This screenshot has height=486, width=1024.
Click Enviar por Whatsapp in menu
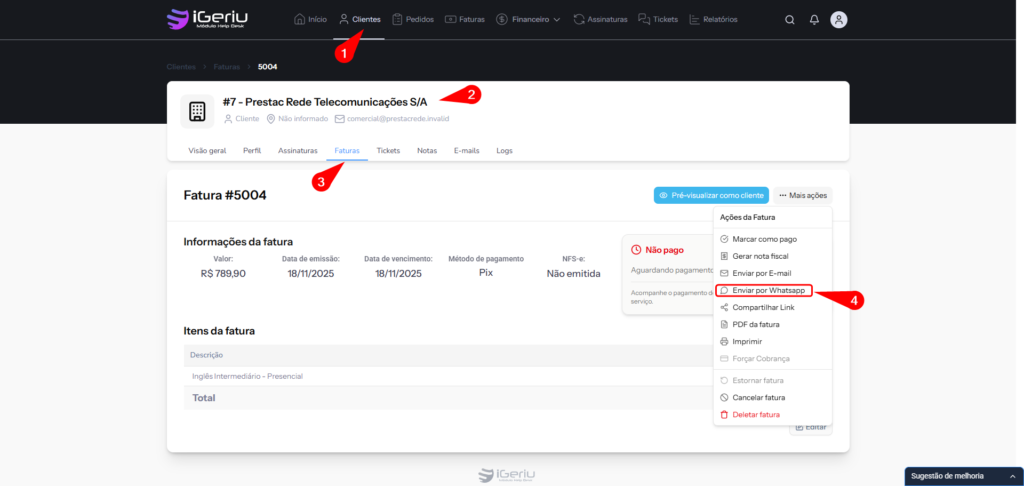(x=767, y=290)
